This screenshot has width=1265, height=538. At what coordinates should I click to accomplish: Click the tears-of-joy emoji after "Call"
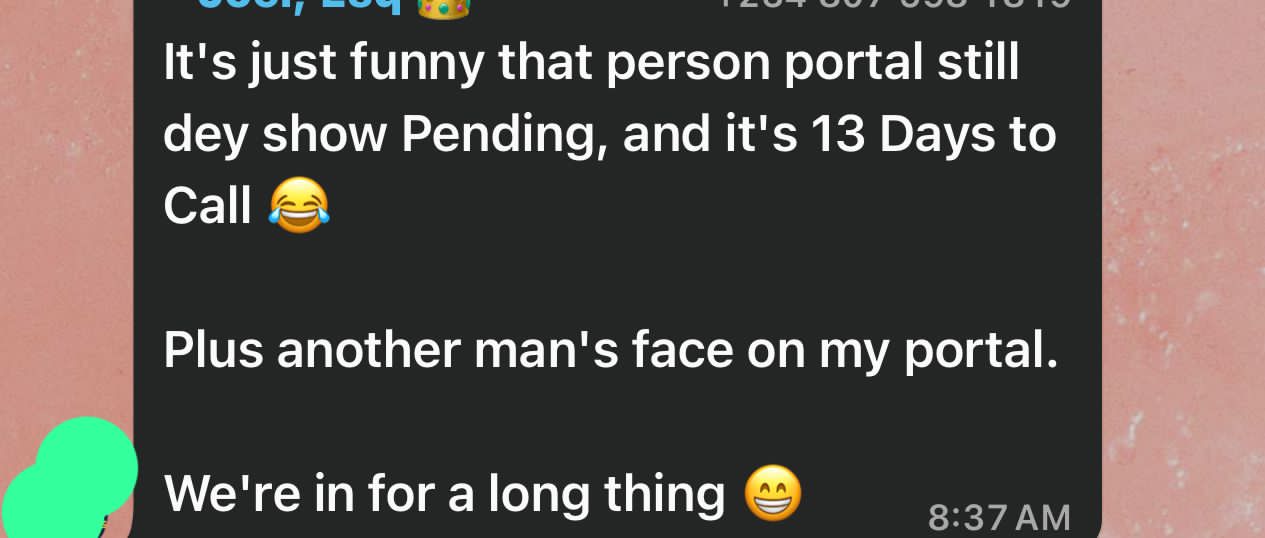[299, 206]
